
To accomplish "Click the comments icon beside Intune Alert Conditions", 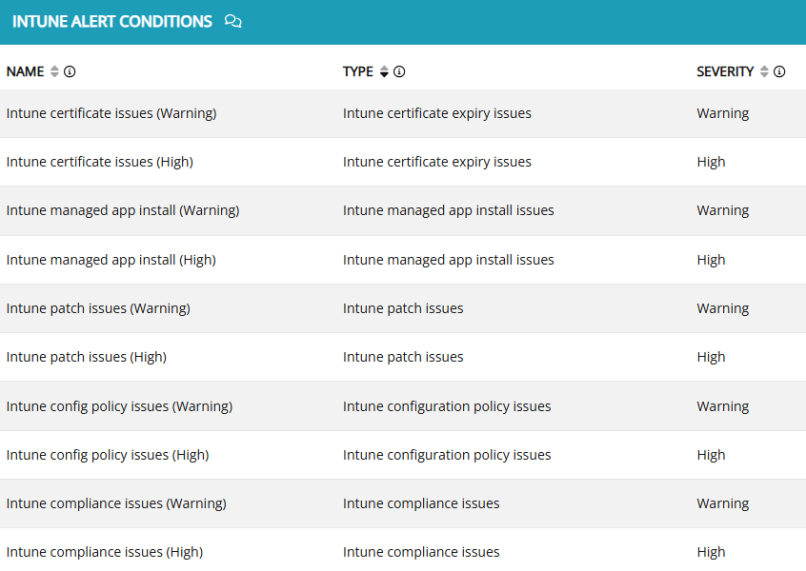I will tap(233, 21).
